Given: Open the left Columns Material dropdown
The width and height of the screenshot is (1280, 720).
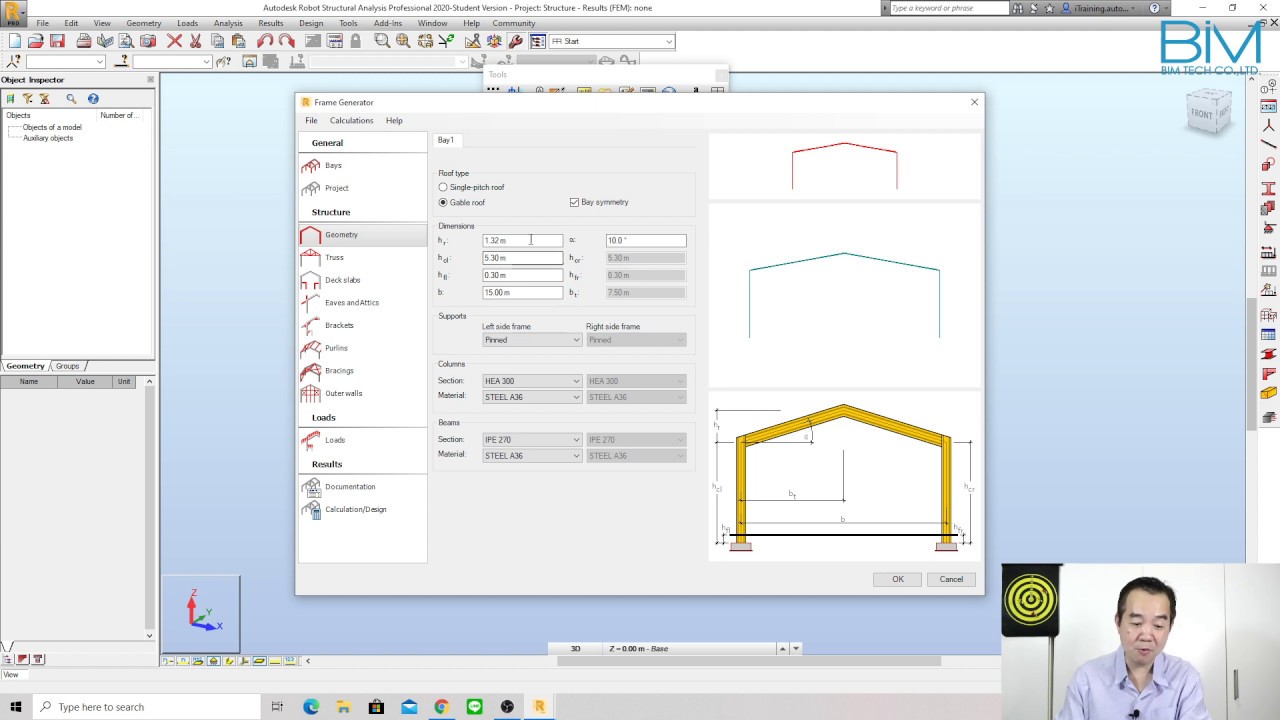Looking at the screenshot, I should [x=531, y=397].
